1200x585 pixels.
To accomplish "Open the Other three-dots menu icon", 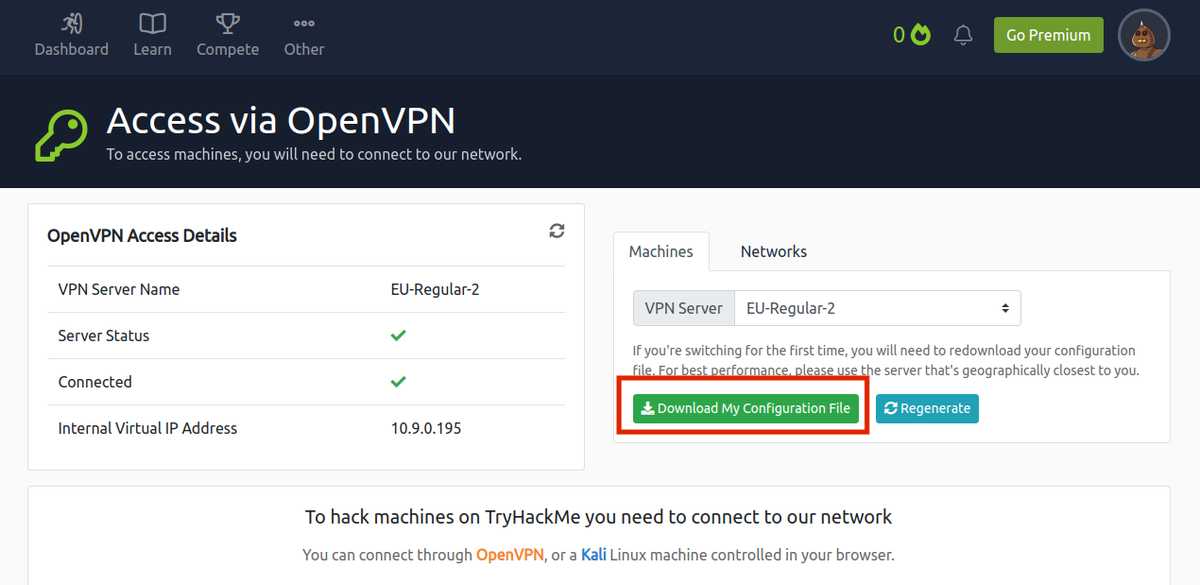I will 304,23.
